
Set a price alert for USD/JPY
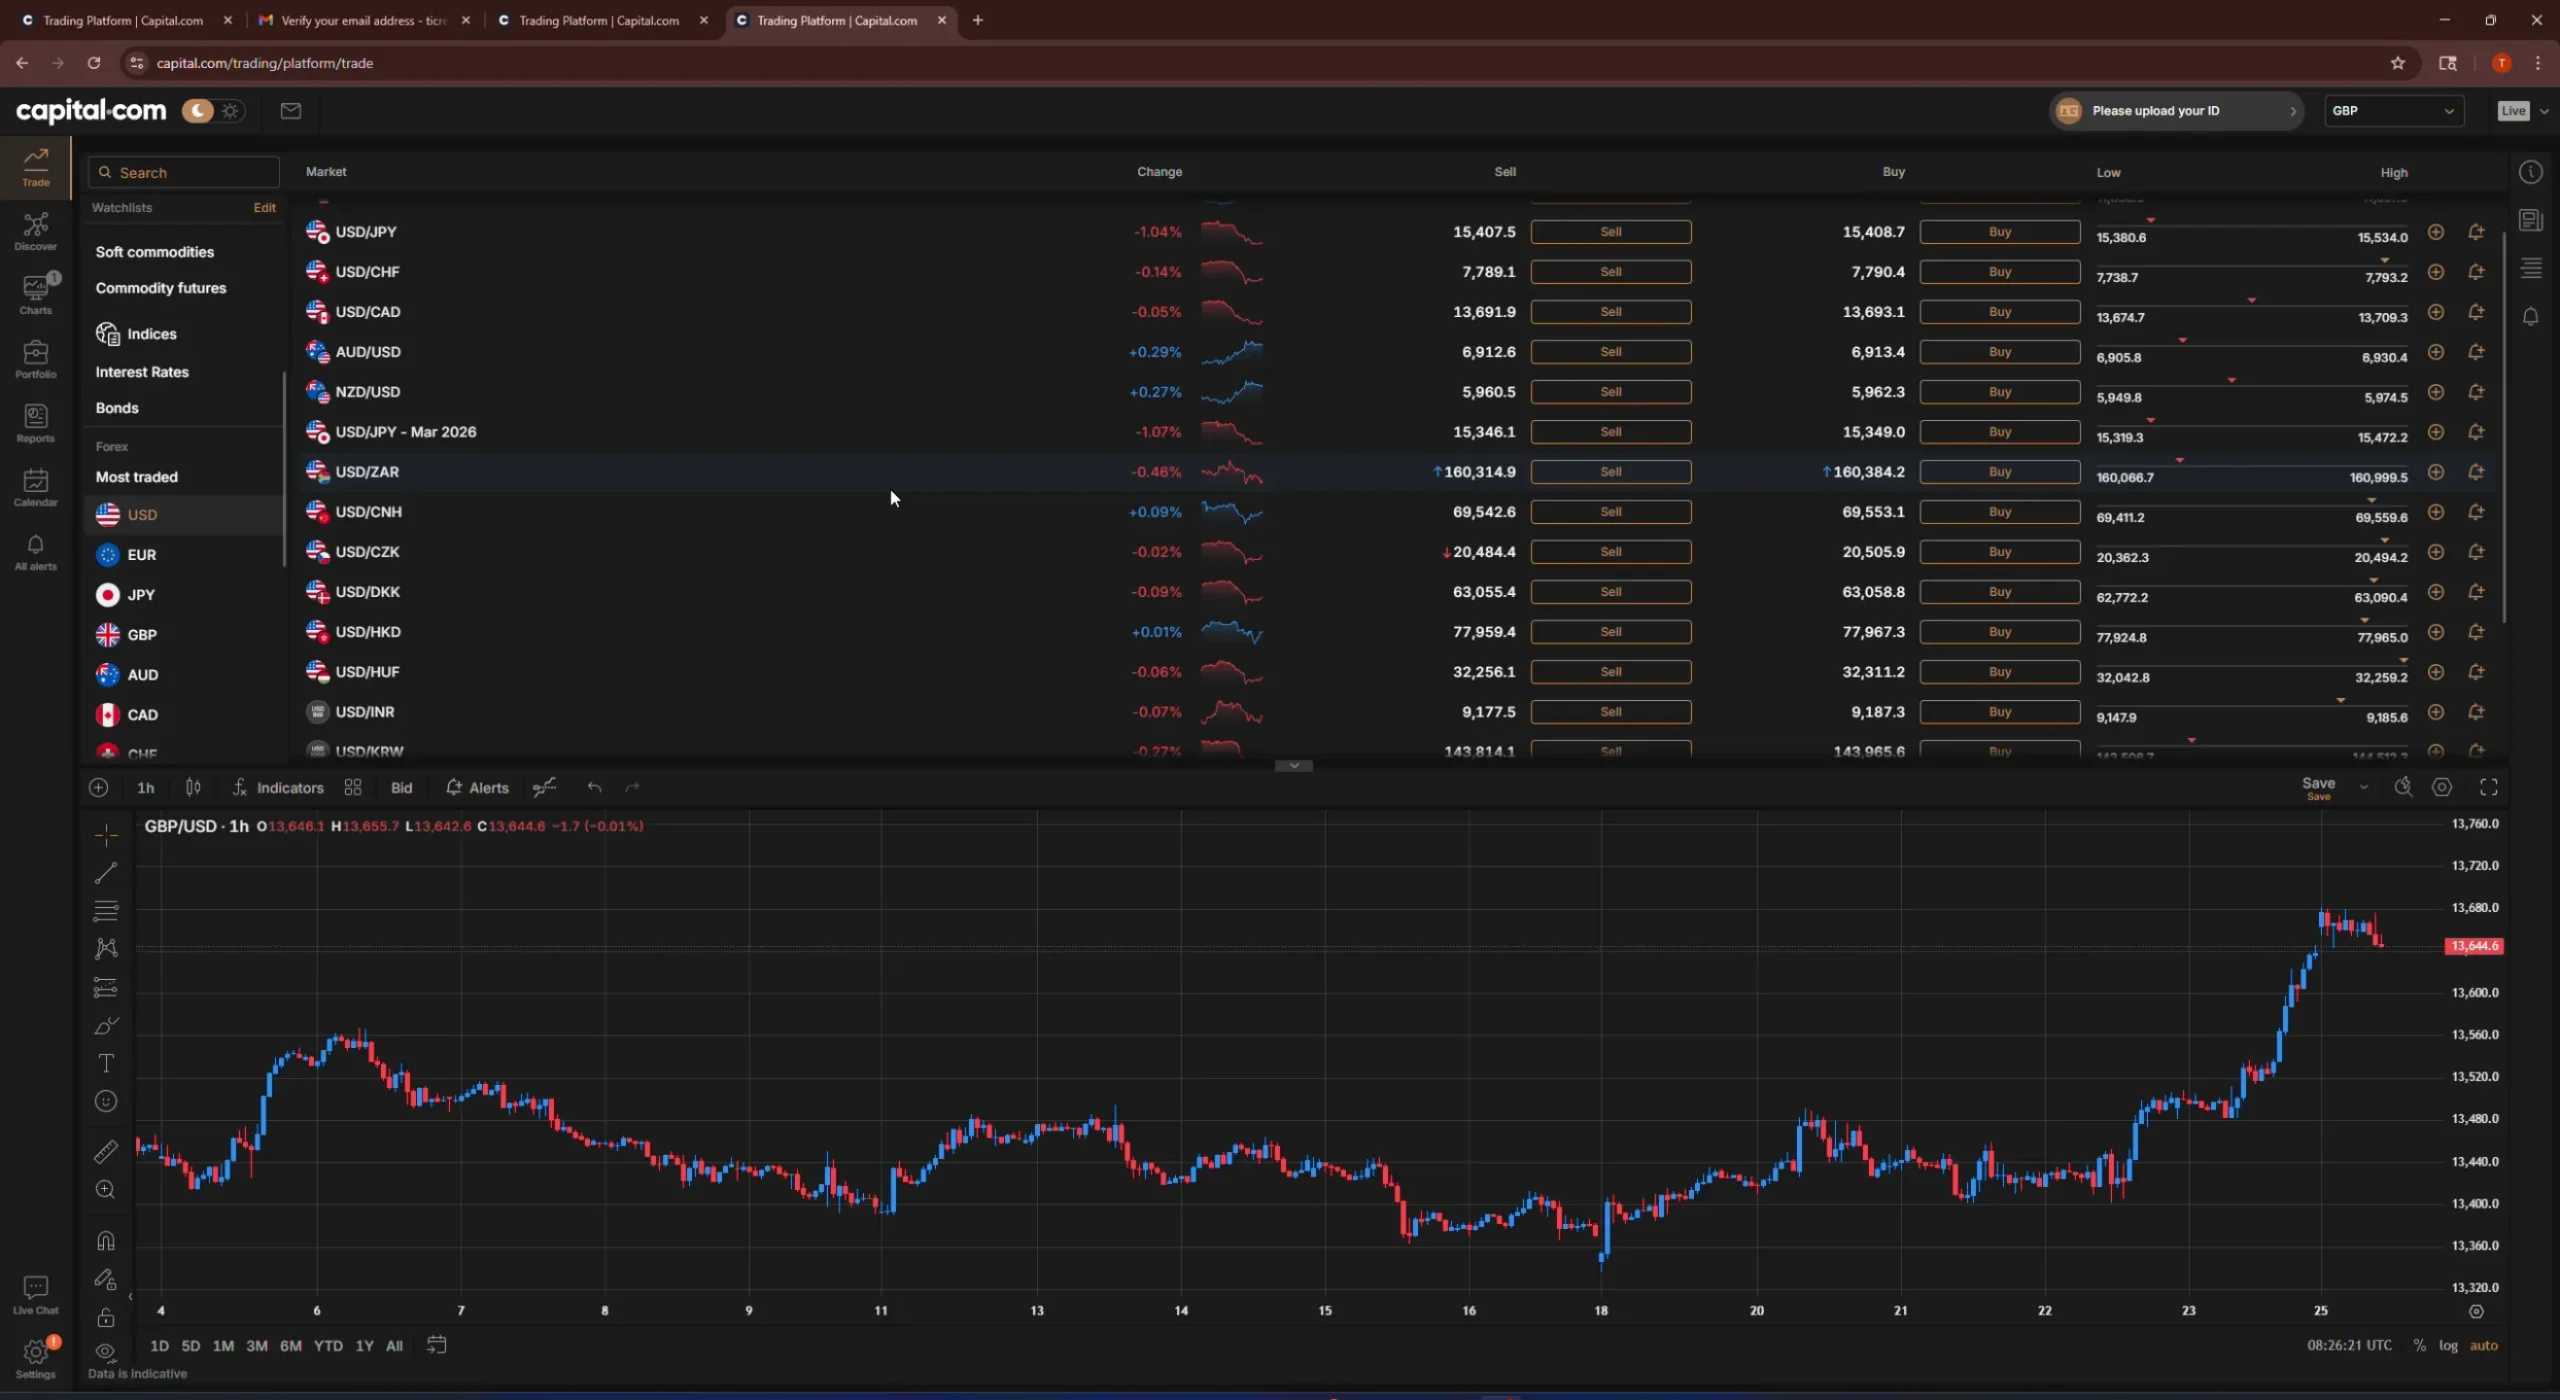(2477, 231)
